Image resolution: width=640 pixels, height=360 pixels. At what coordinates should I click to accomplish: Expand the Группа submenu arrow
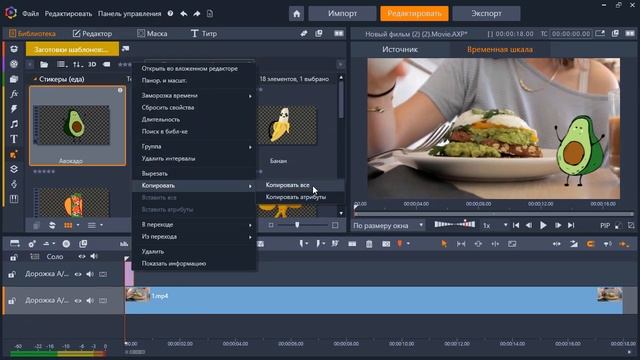250,147
